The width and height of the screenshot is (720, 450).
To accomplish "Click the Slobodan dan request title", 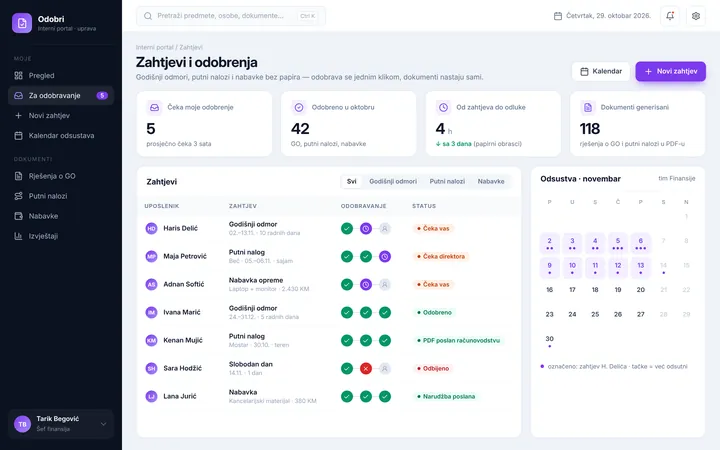I will point(251,364).
